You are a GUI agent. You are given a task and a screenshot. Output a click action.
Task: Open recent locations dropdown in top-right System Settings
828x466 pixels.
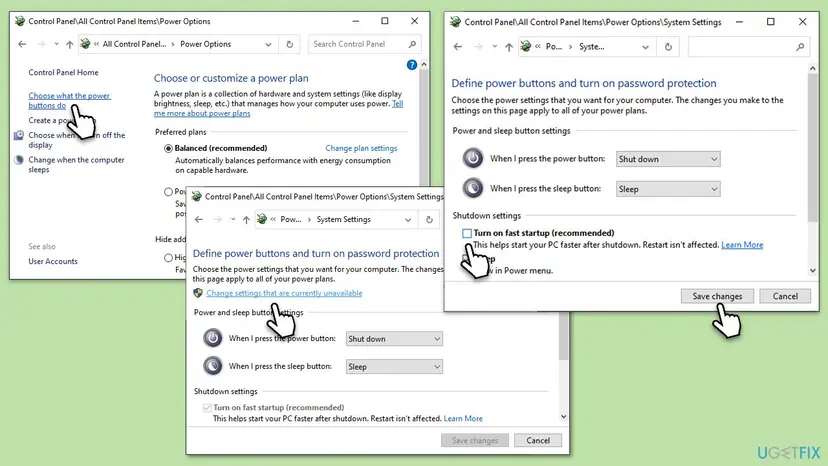coord(494,47)
